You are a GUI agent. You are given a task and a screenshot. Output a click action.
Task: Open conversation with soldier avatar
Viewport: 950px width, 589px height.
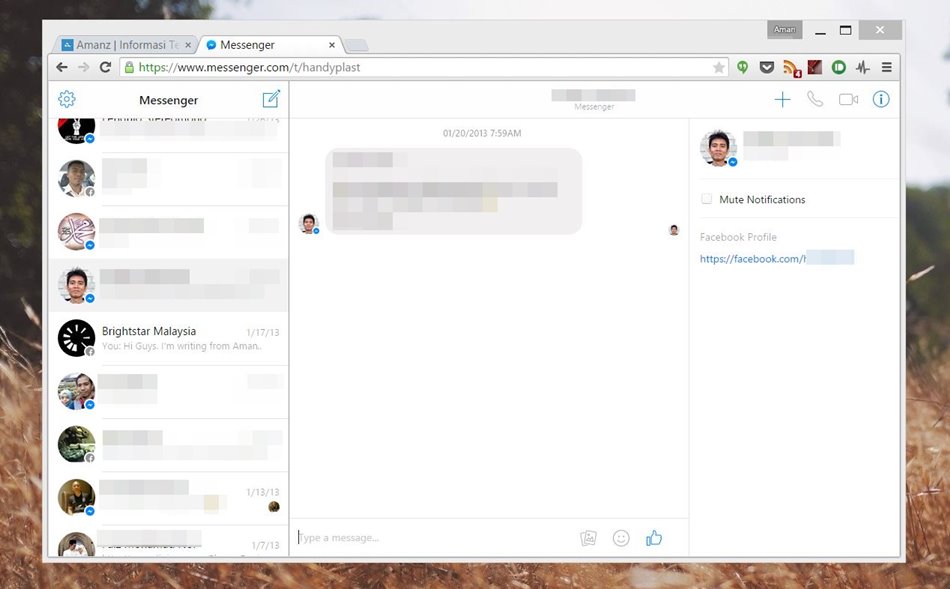(168, 444)
